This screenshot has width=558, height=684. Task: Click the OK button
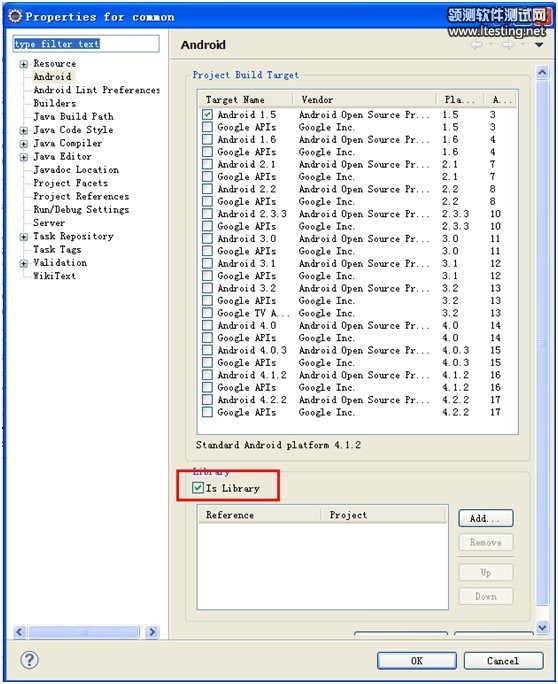(417, 660)
